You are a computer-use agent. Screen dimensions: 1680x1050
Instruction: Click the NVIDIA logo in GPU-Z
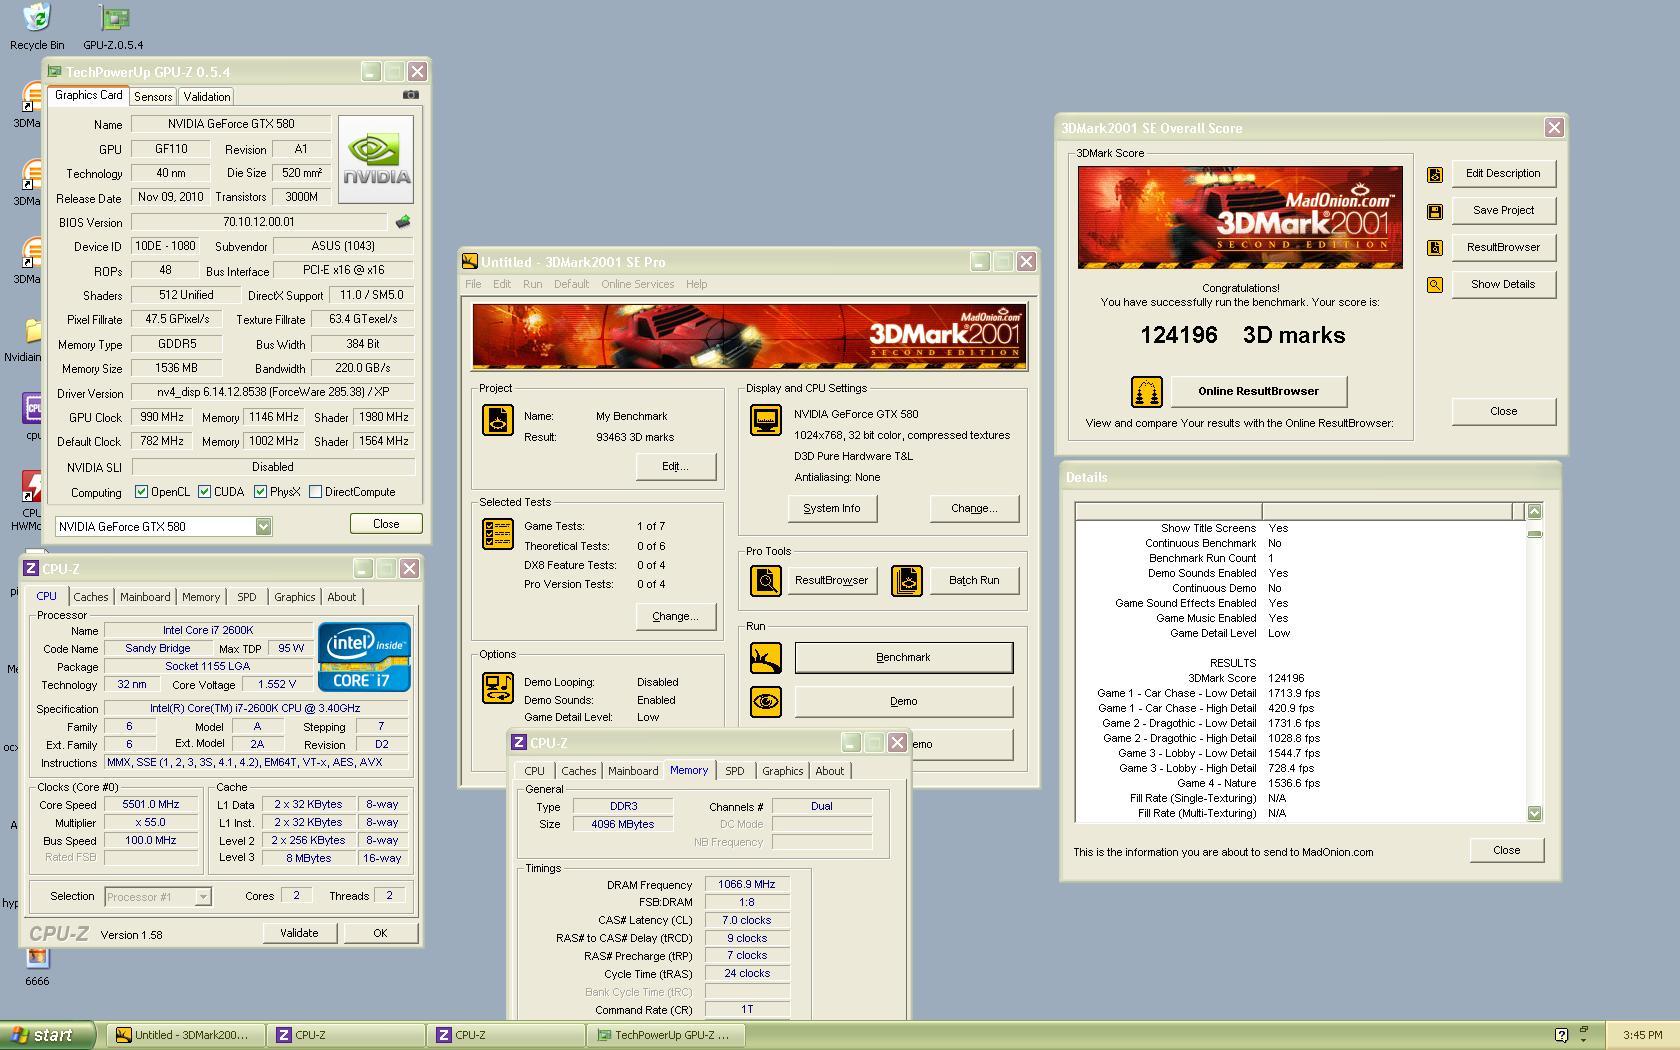(x=376, y=160)
